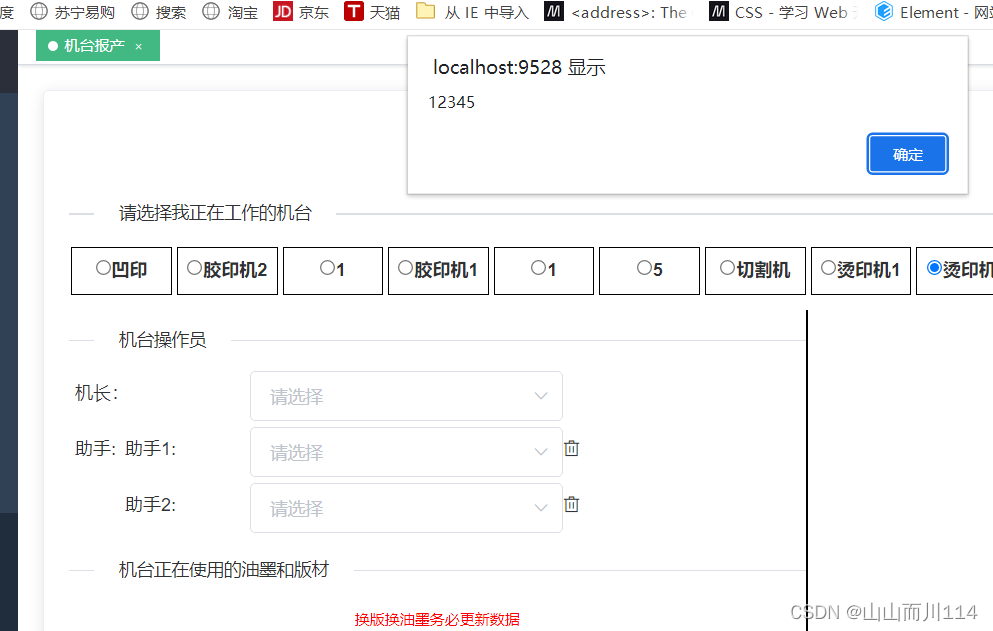
Task: Click the trash icon beside 助手2
Action: coord(571,504)
